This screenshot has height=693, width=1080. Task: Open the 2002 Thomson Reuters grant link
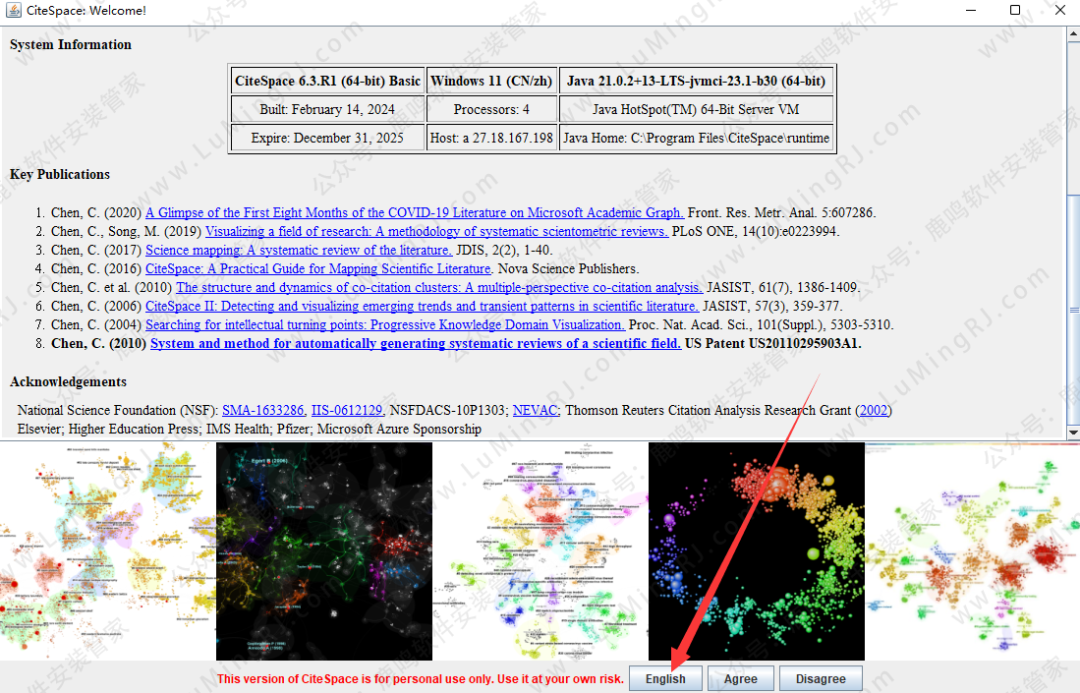[x=874, y=410]
